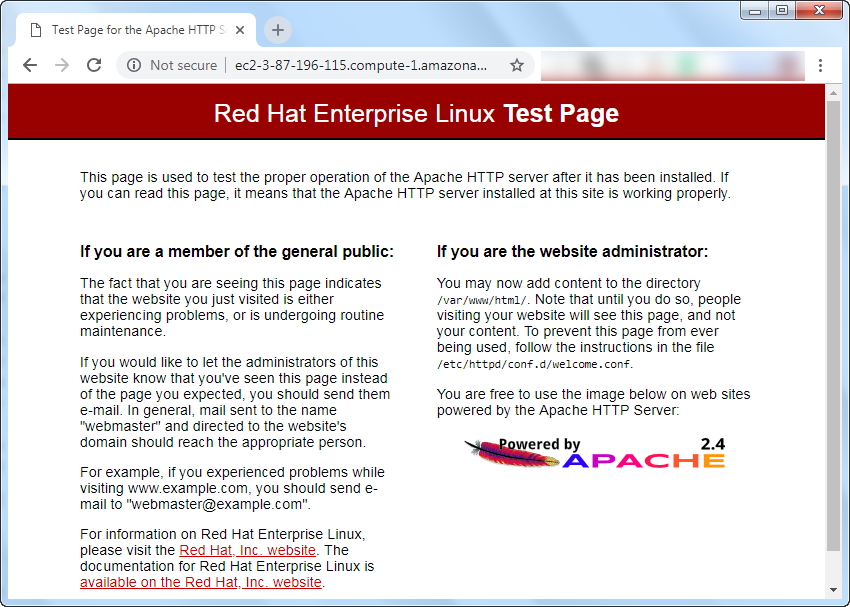Click the browser back arrow
This screenshot has height=607, width=850.
tap(30, 65)
